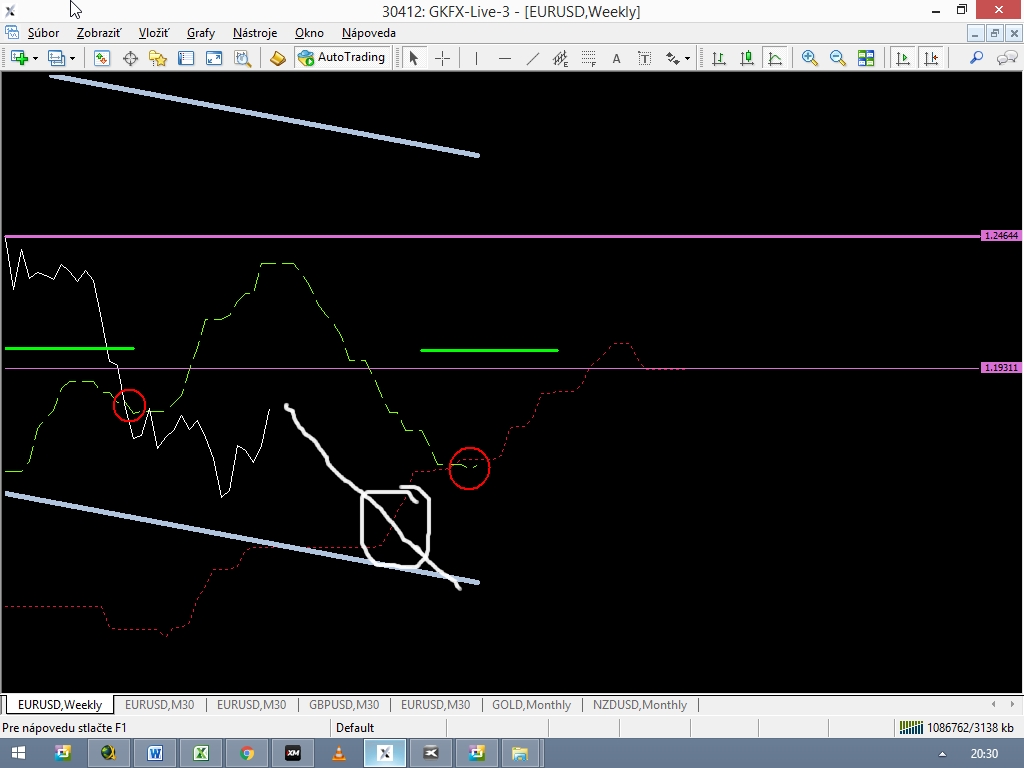Expand the arrows objects dropdown
This screenshot has width=1024, height=768.
point(687,58)
